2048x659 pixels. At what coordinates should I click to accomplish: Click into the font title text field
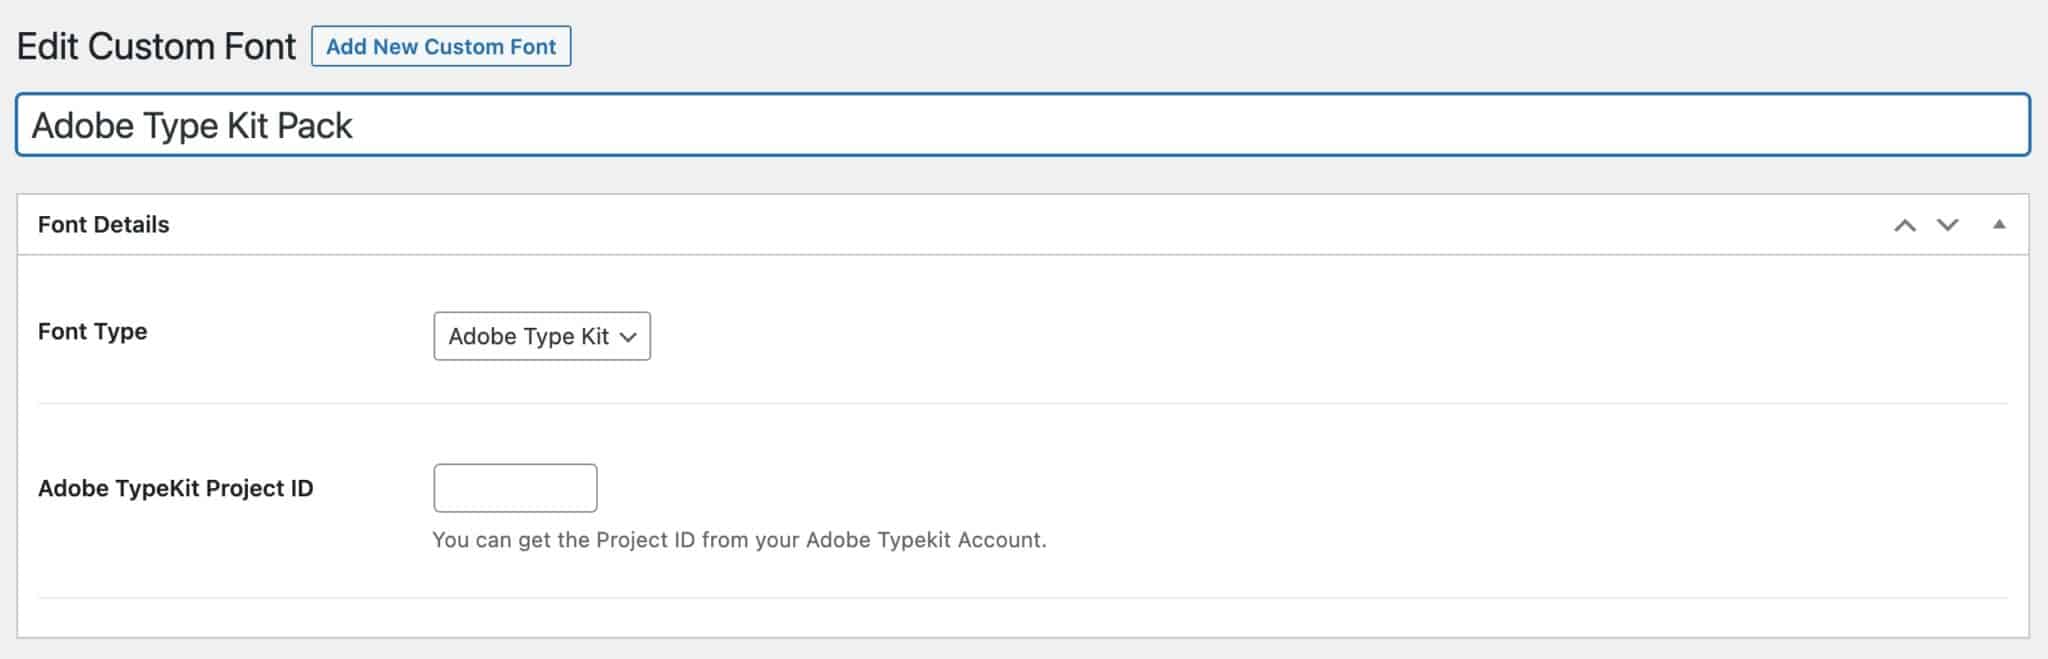click(1000, 125)
